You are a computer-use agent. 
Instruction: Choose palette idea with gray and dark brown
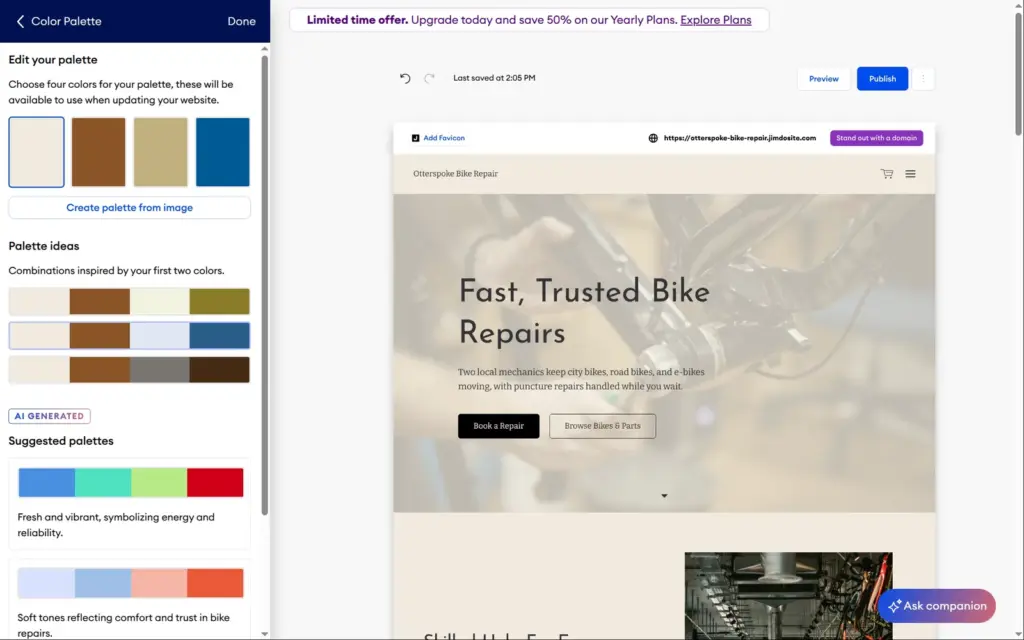point(129,370)
